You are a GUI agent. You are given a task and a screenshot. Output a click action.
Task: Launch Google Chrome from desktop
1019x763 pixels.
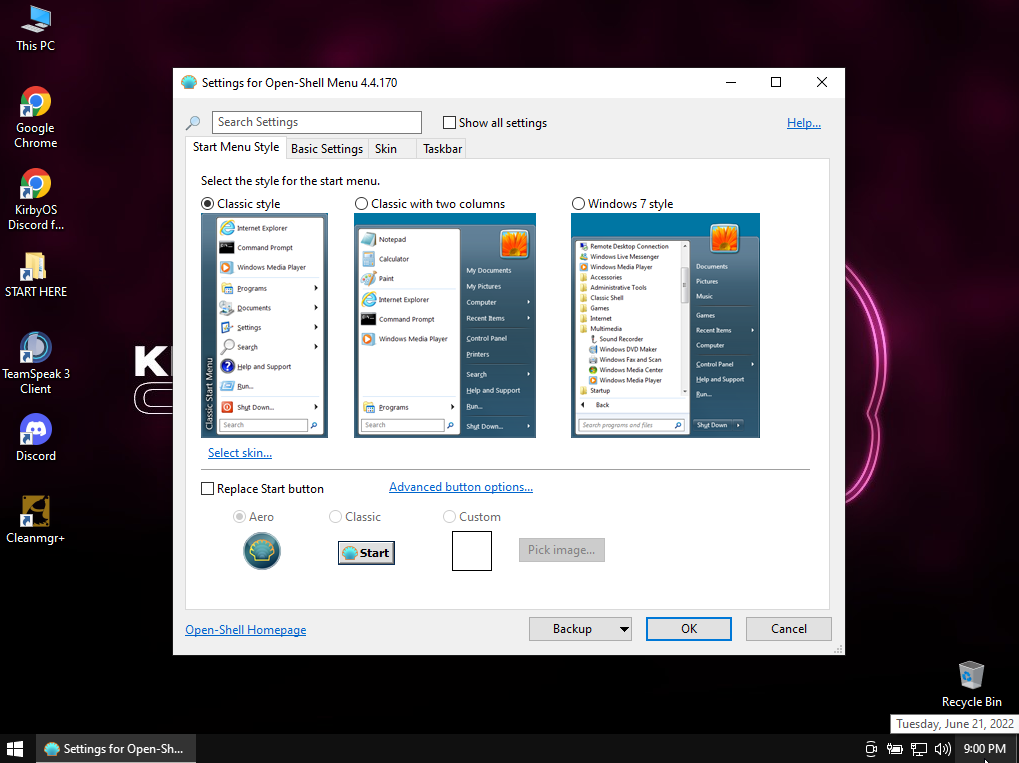click(x=36, y=117)
